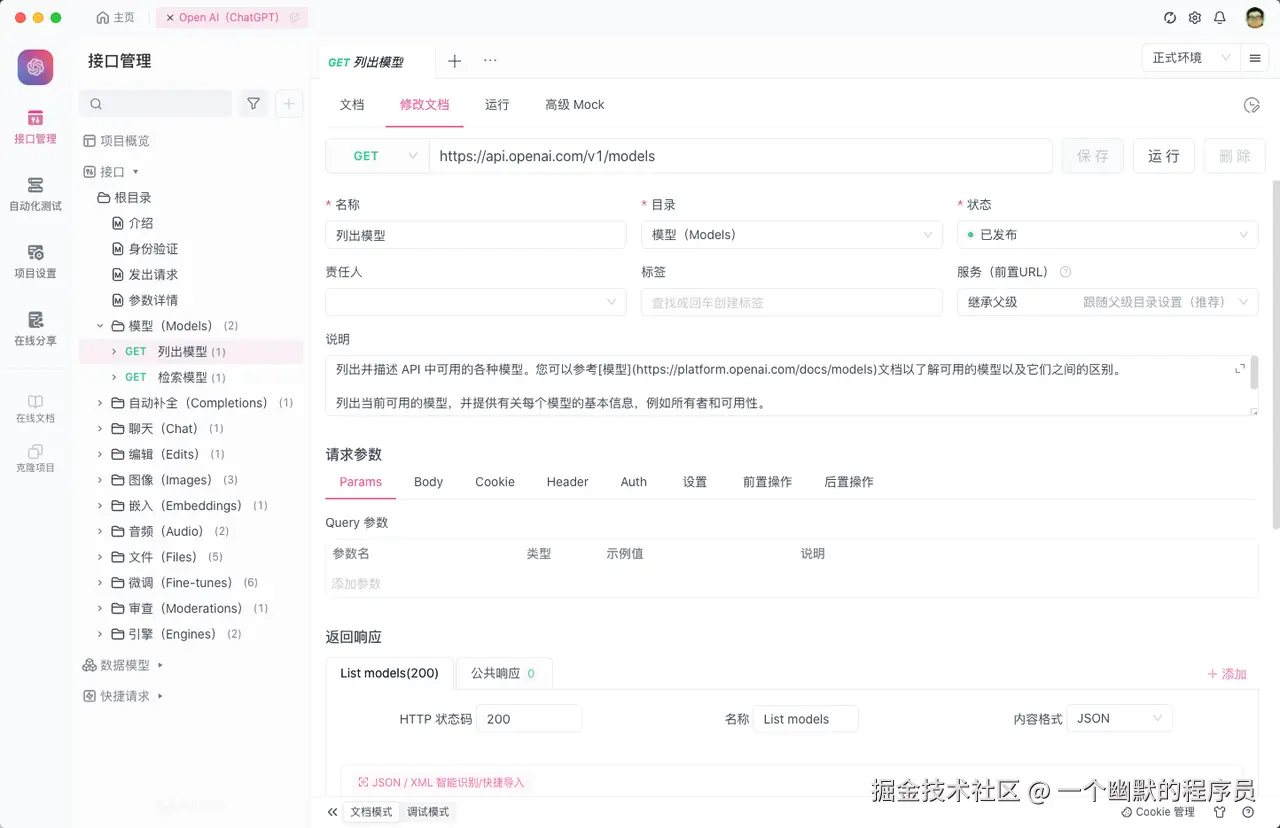Image resolution: width=1280 pixels, height=828 pixels.
Task: Expand the 快捷请求 section
Action: (x=161, y=696)
